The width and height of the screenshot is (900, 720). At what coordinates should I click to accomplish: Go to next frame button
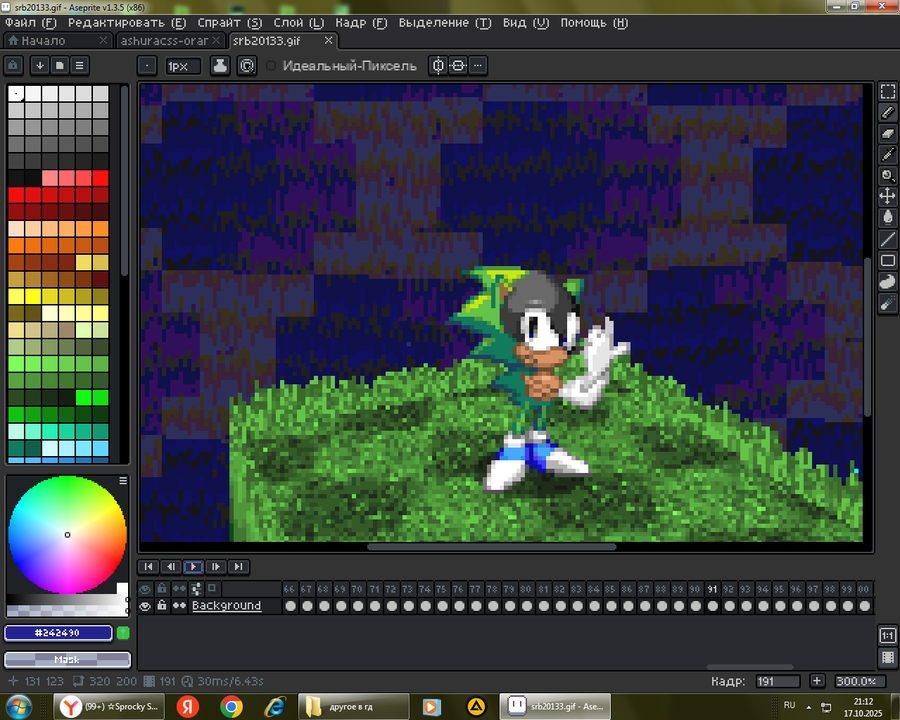tap(216, 567)
